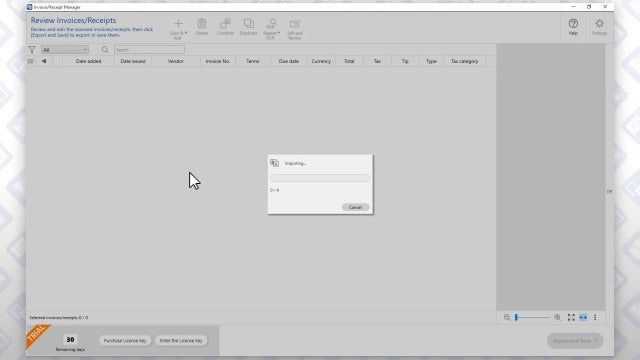Click the importing progress bar
Image resolution: width=640 pixels, height=360 pixels.
(x=320, y=178)
